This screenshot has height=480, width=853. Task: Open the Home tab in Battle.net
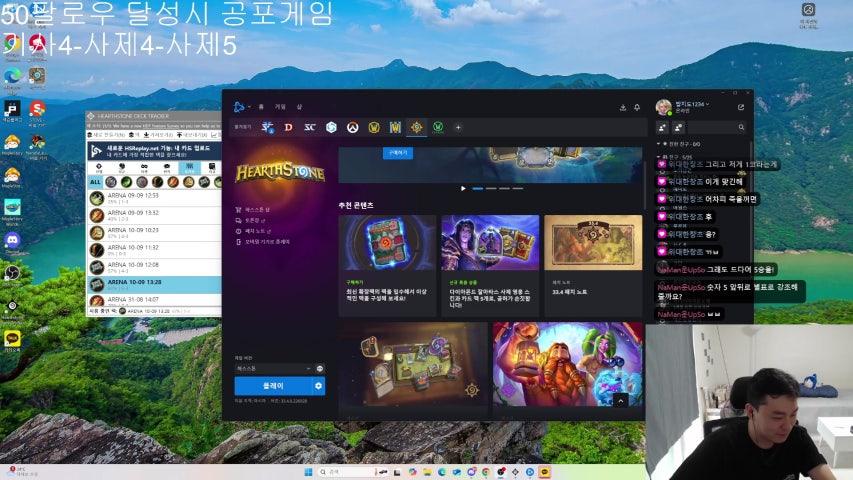click(x=261, y=107)
